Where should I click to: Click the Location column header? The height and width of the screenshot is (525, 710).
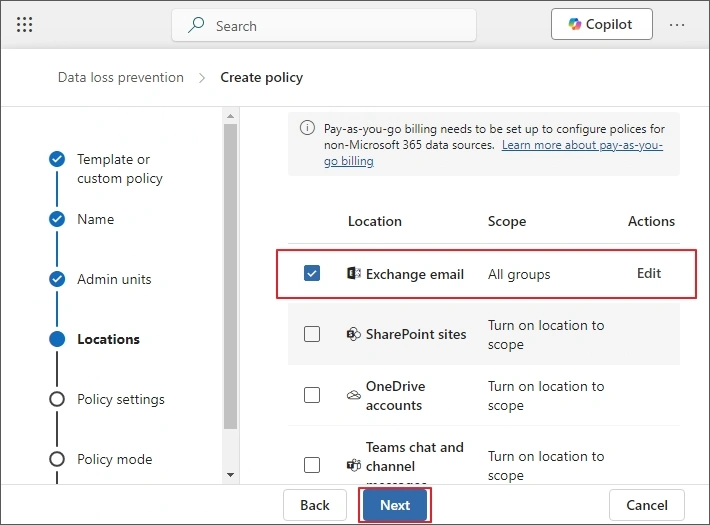click(374, 221)
